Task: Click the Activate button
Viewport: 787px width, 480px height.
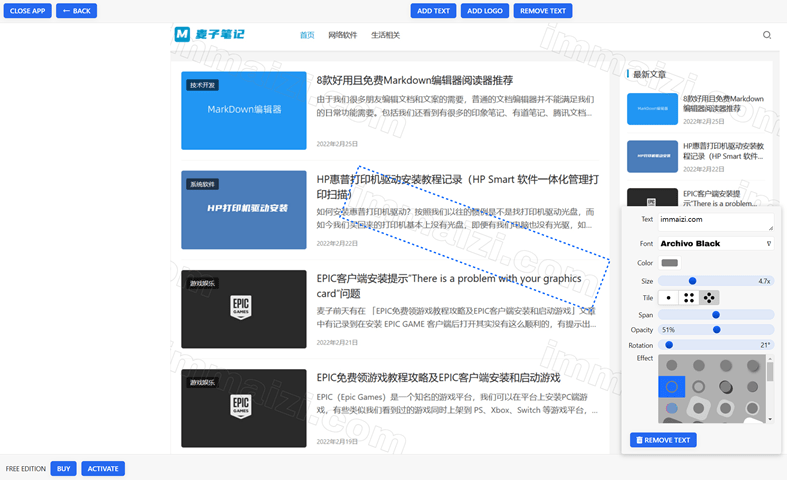Action: coord(103,468)
